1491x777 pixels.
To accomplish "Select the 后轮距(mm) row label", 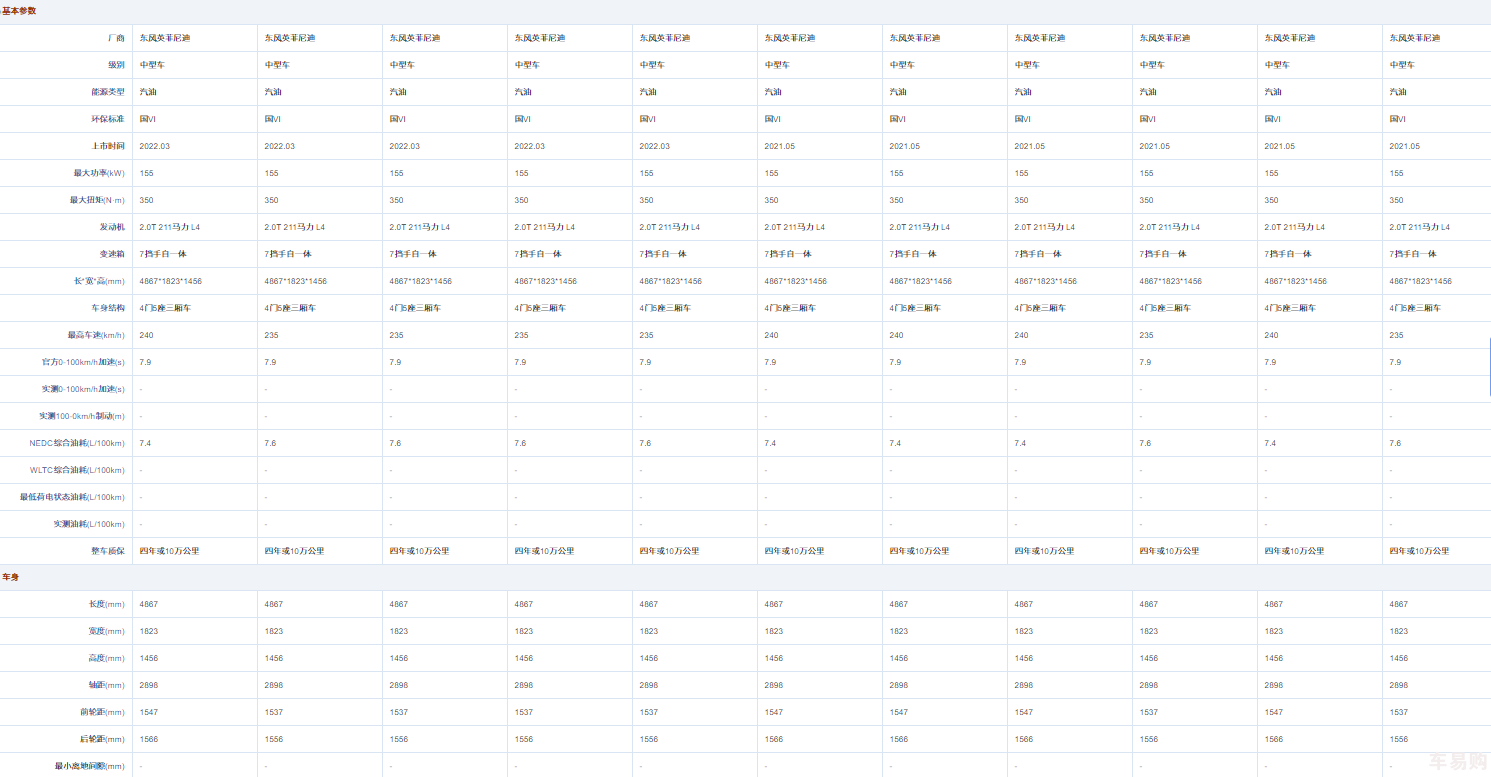I will tap(102, 739).
